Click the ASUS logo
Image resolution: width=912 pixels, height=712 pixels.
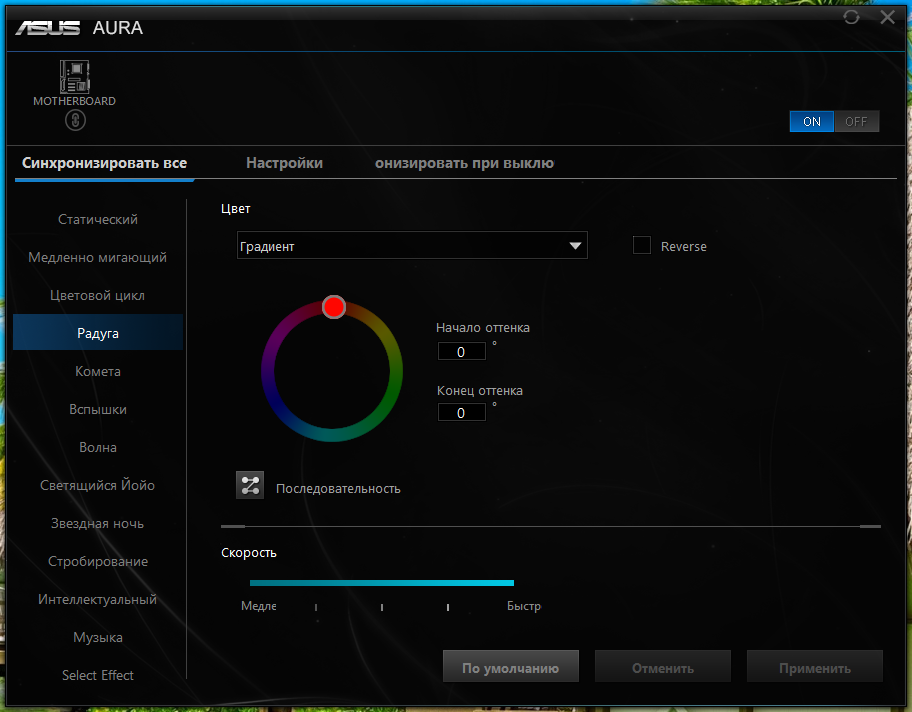48,27
